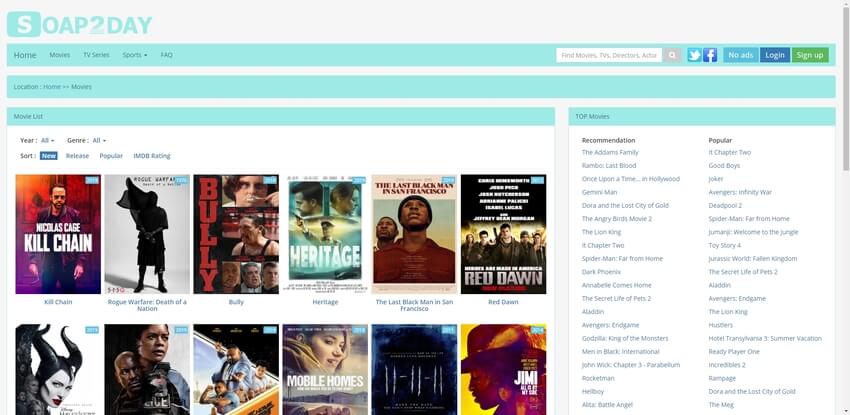Open Hotel Transylvania 3 link
Screen dimensions: 850x415
[765, 339]
